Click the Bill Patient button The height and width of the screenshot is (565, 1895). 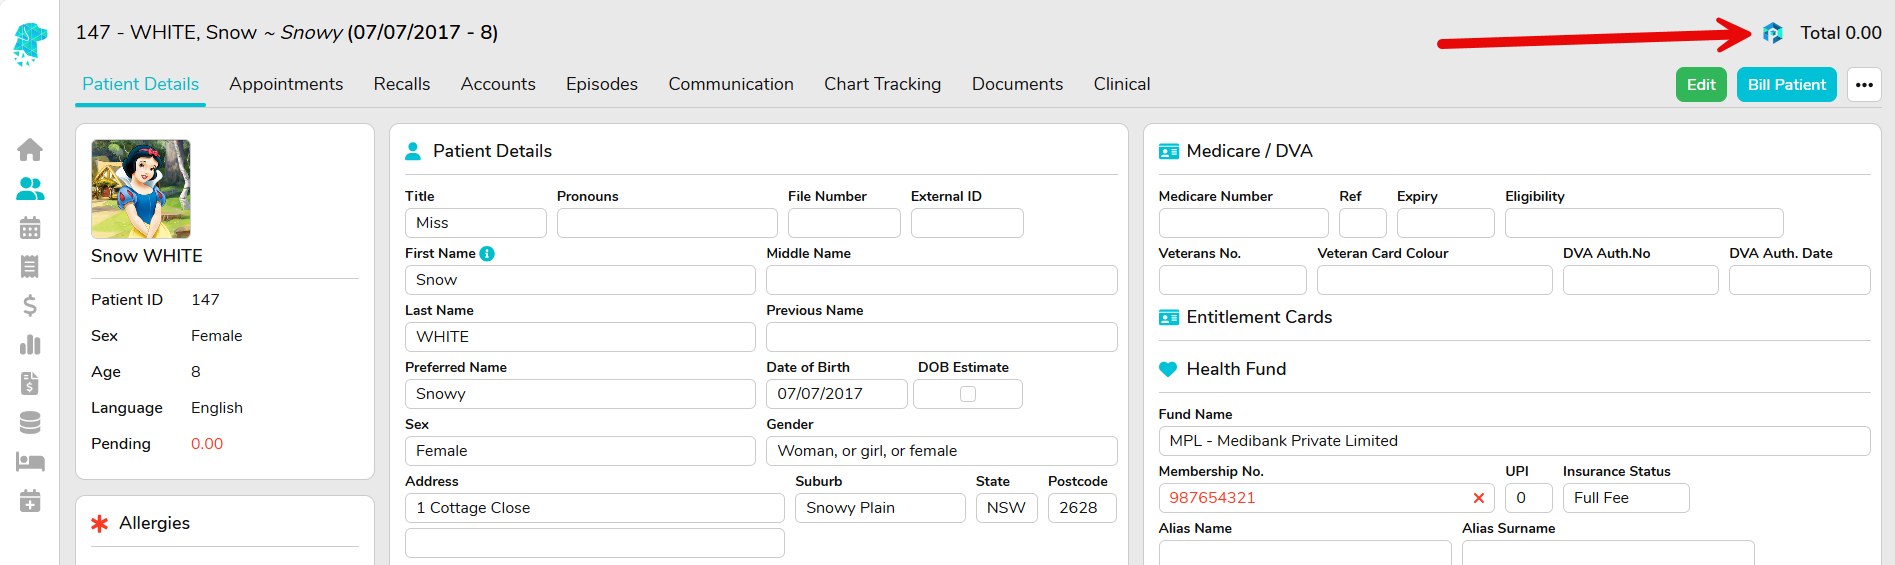(x=1786, y=85)
